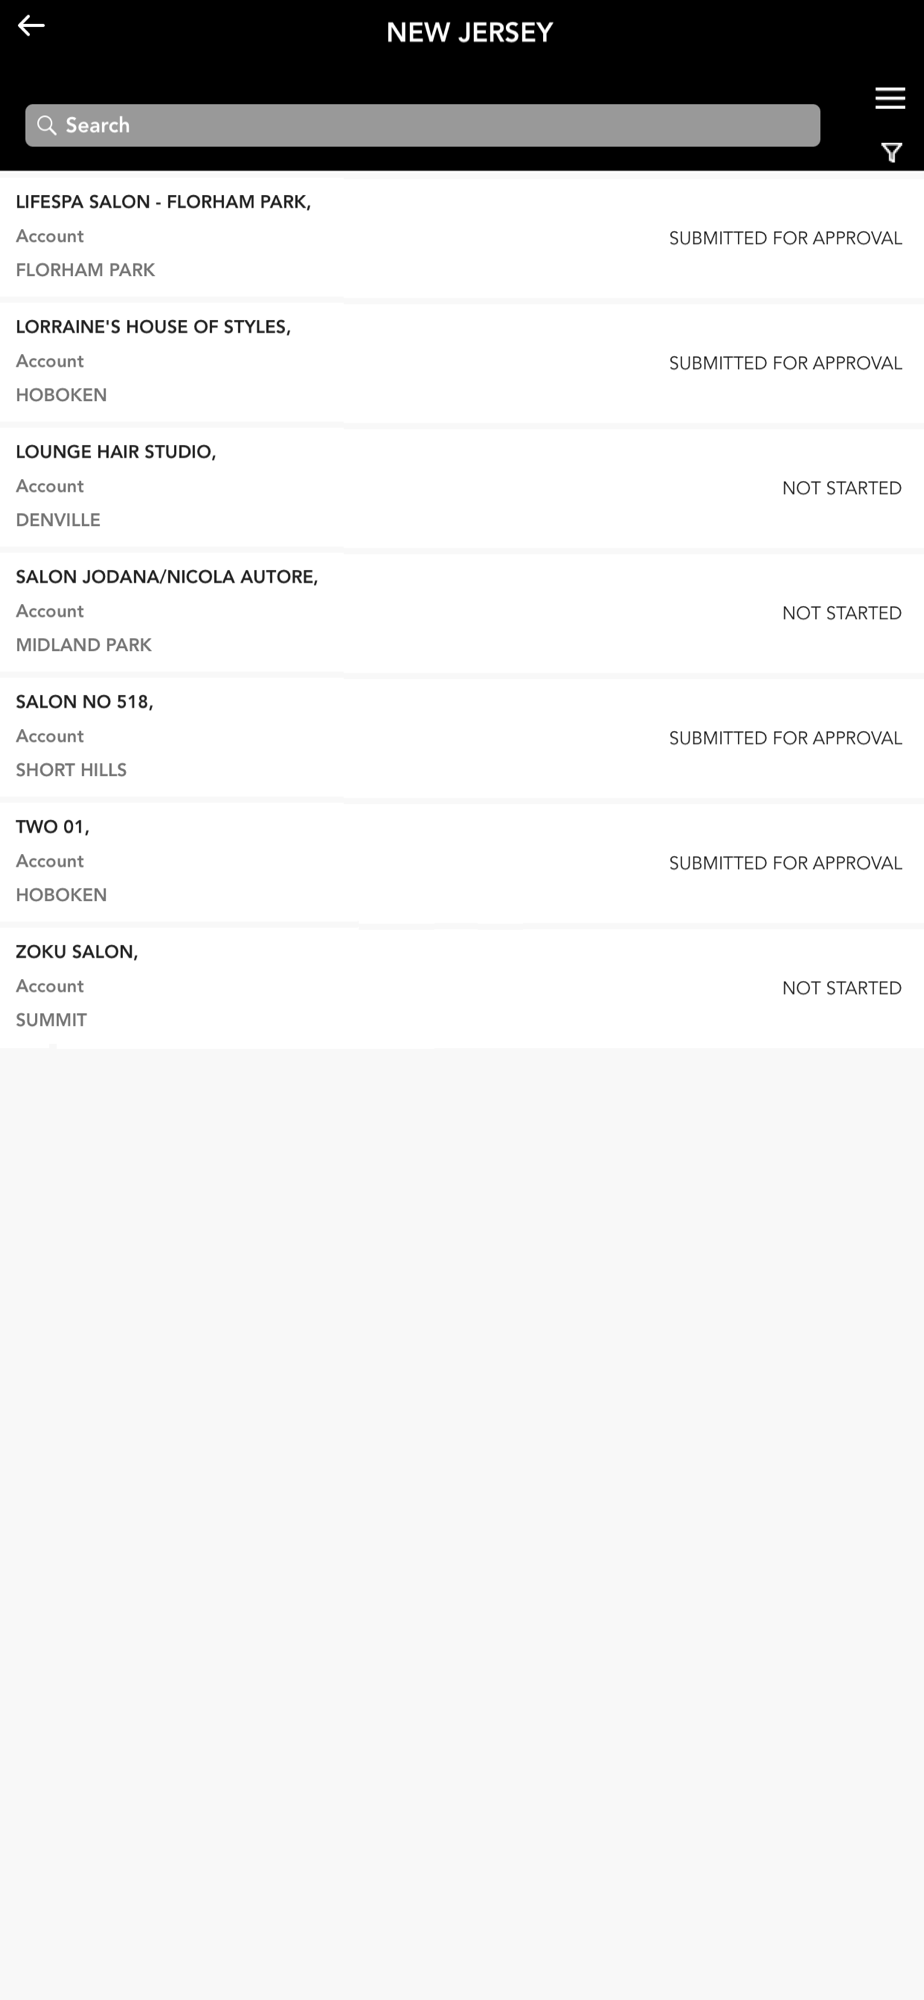
Task: Select Salon Jodana/Nicola Autore row
Action: (167, 577)
